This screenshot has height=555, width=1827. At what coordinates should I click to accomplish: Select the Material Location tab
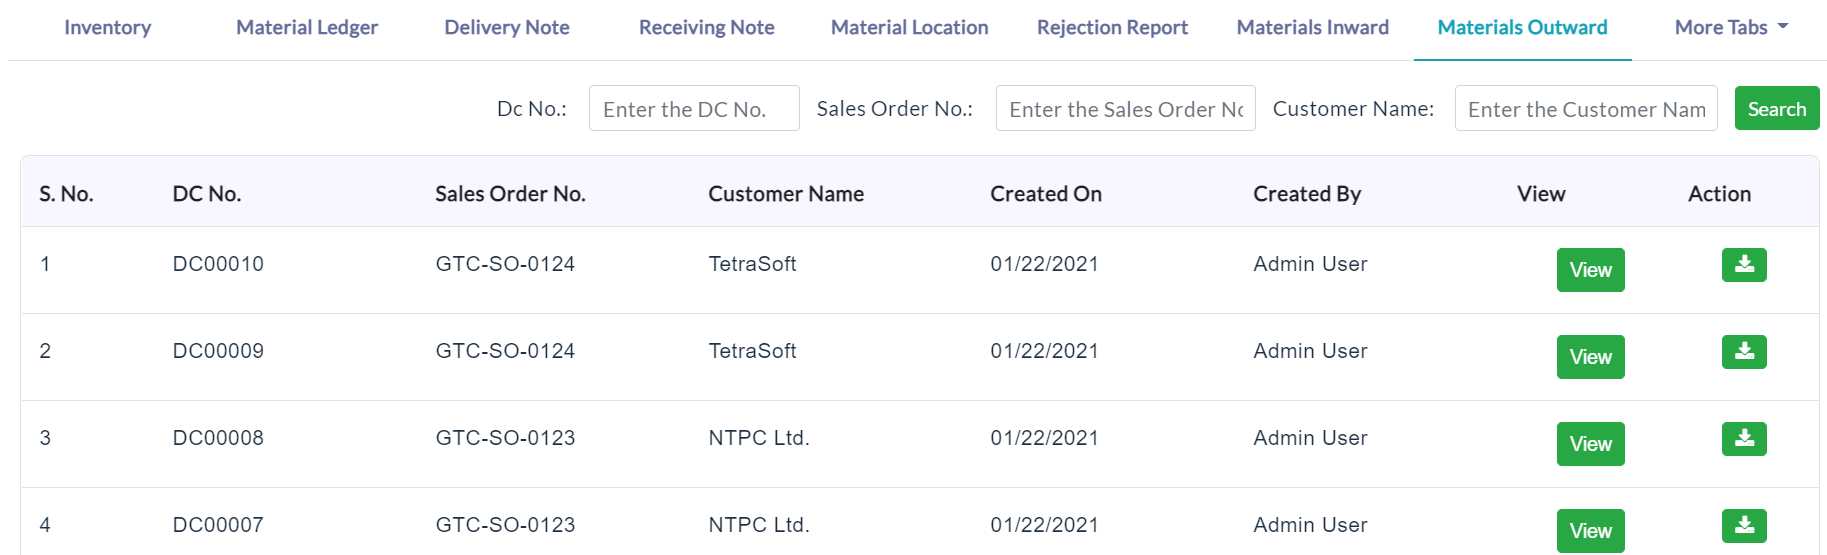909,28
